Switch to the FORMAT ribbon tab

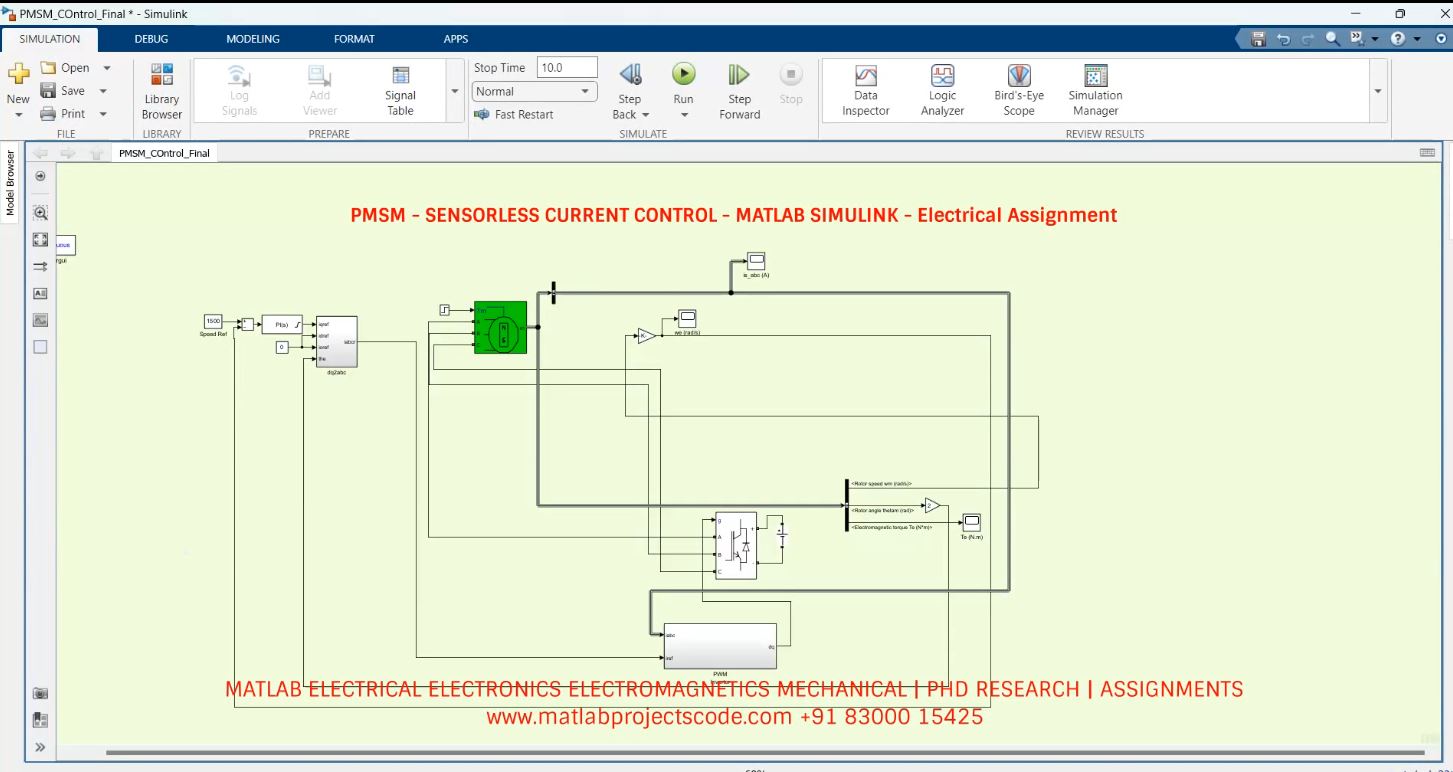(354, 39)
